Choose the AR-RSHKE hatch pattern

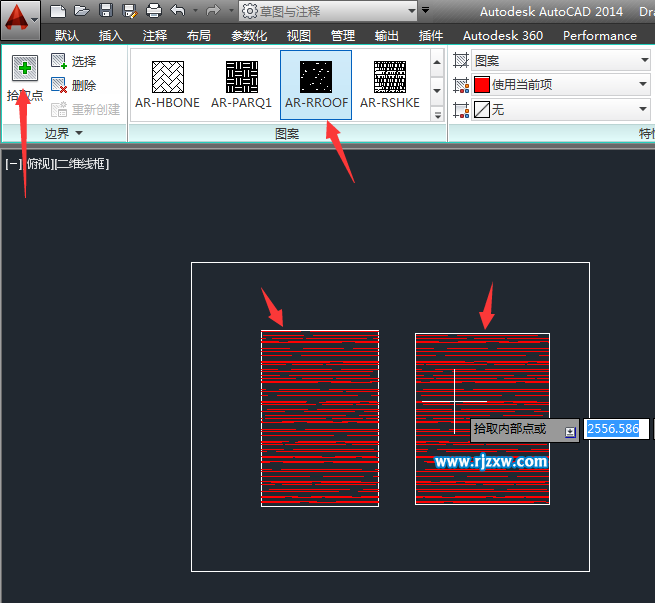tap(390, 85)
